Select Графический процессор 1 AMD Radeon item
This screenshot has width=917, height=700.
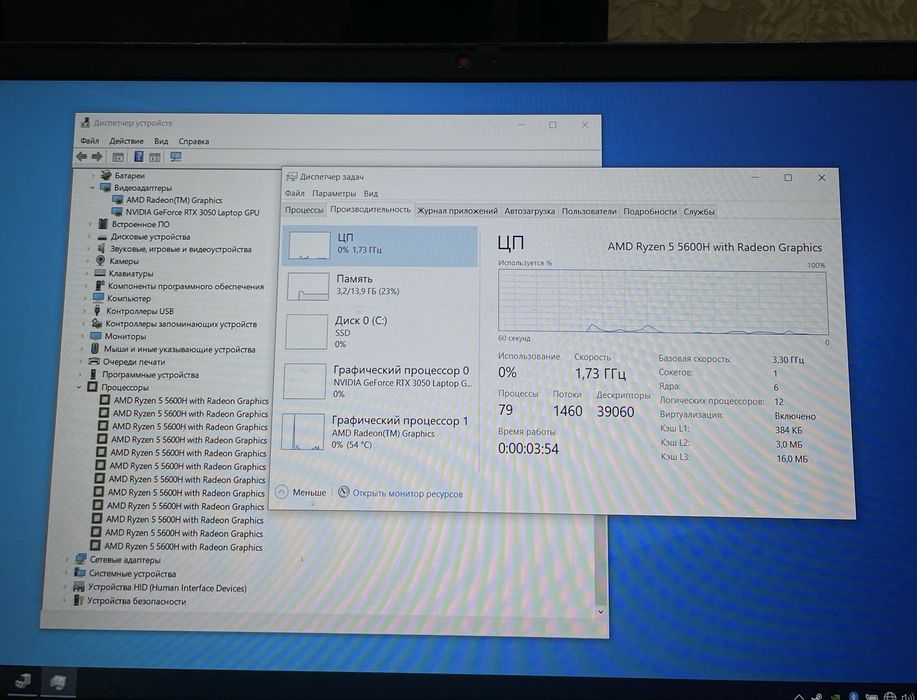(377, 432)
